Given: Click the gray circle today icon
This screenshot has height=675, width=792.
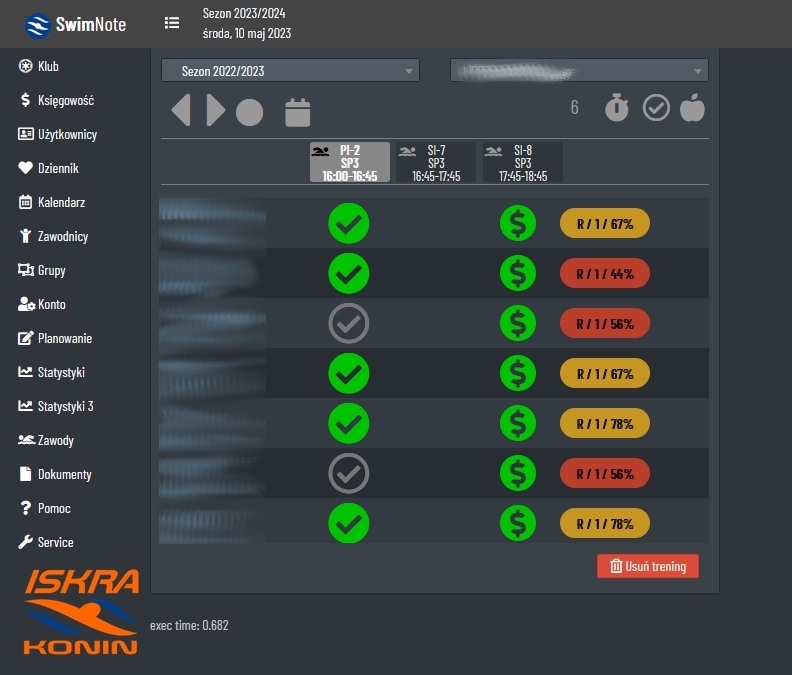Looking at the screenshot, I should [249, 112].
